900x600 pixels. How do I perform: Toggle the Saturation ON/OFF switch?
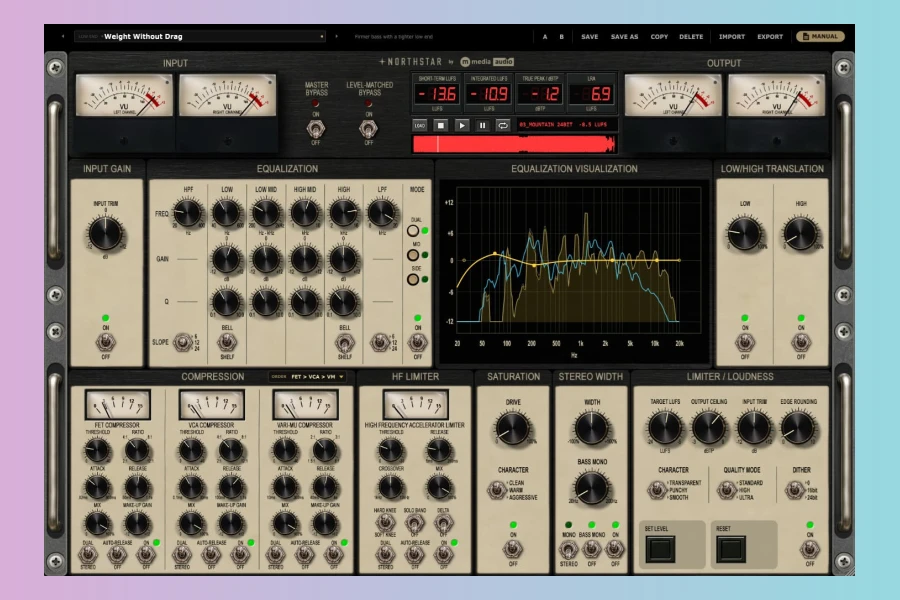point(513,549)
